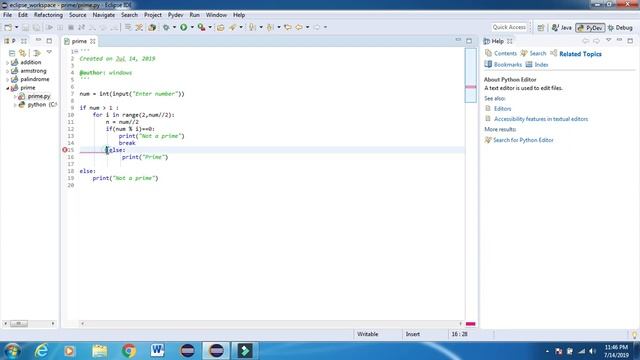
Task: Click the Terminate stop toolbar icon
Action: pyautogui.click(x=71, y=27)
